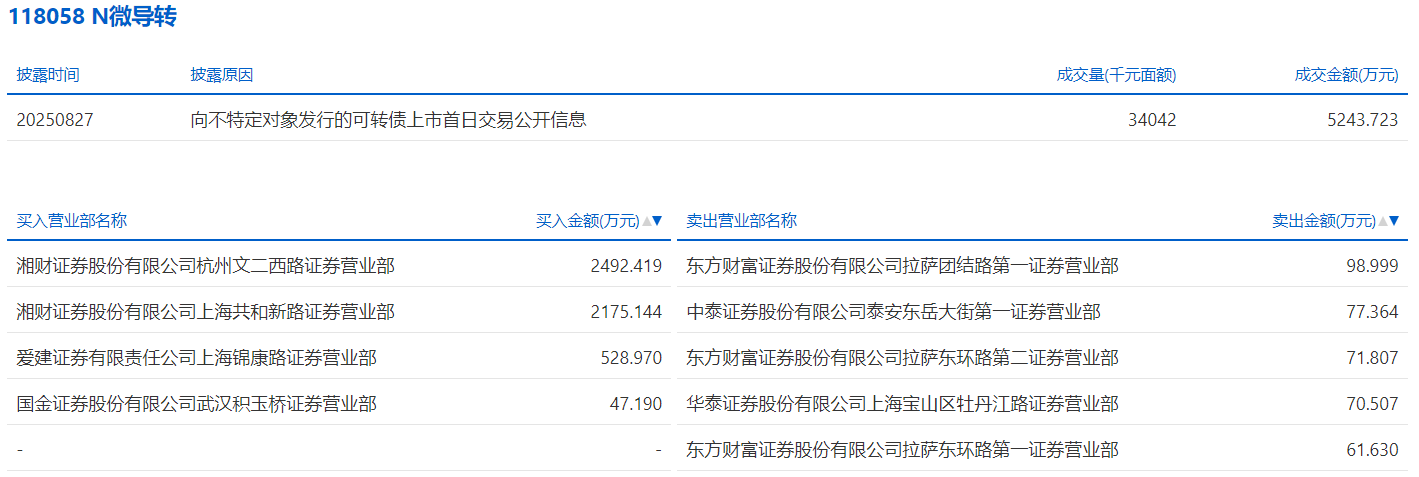Select seller 中泰证券泰安东岳大街第一证券营业部
The width and height of the screenshot is (1419, 477).
[893, 312]
